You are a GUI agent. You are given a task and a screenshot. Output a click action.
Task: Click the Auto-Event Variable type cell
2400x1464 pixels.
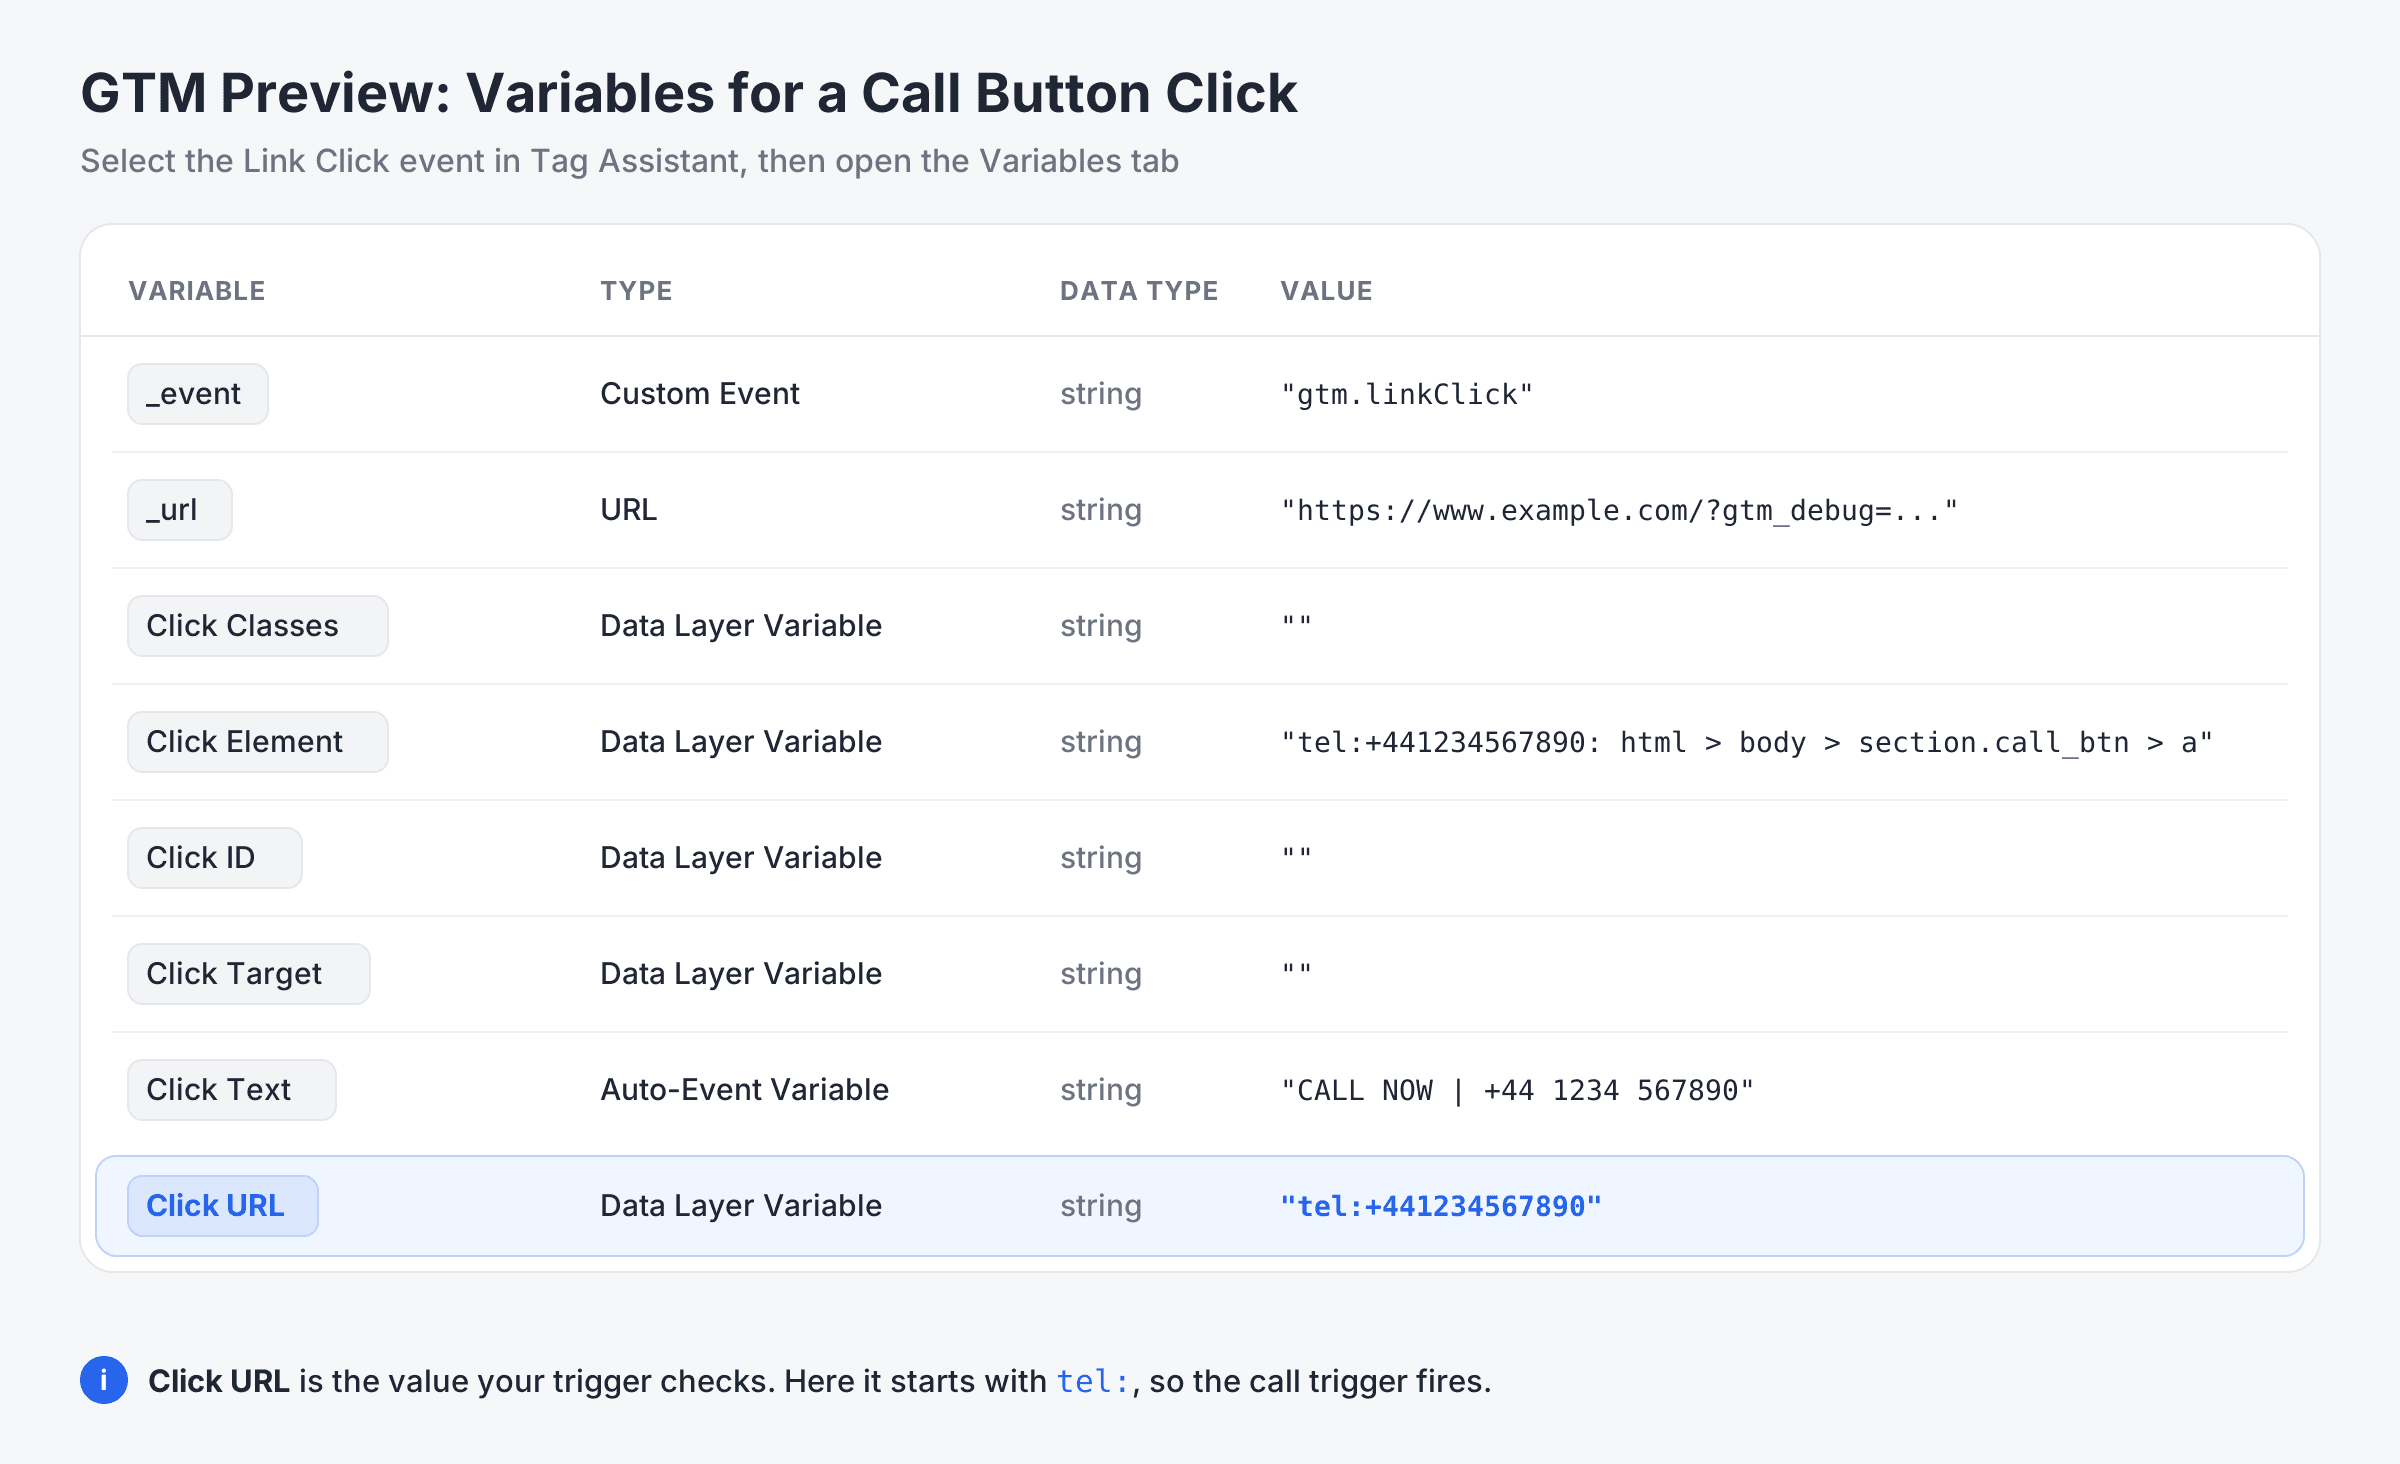point(744,1090)
